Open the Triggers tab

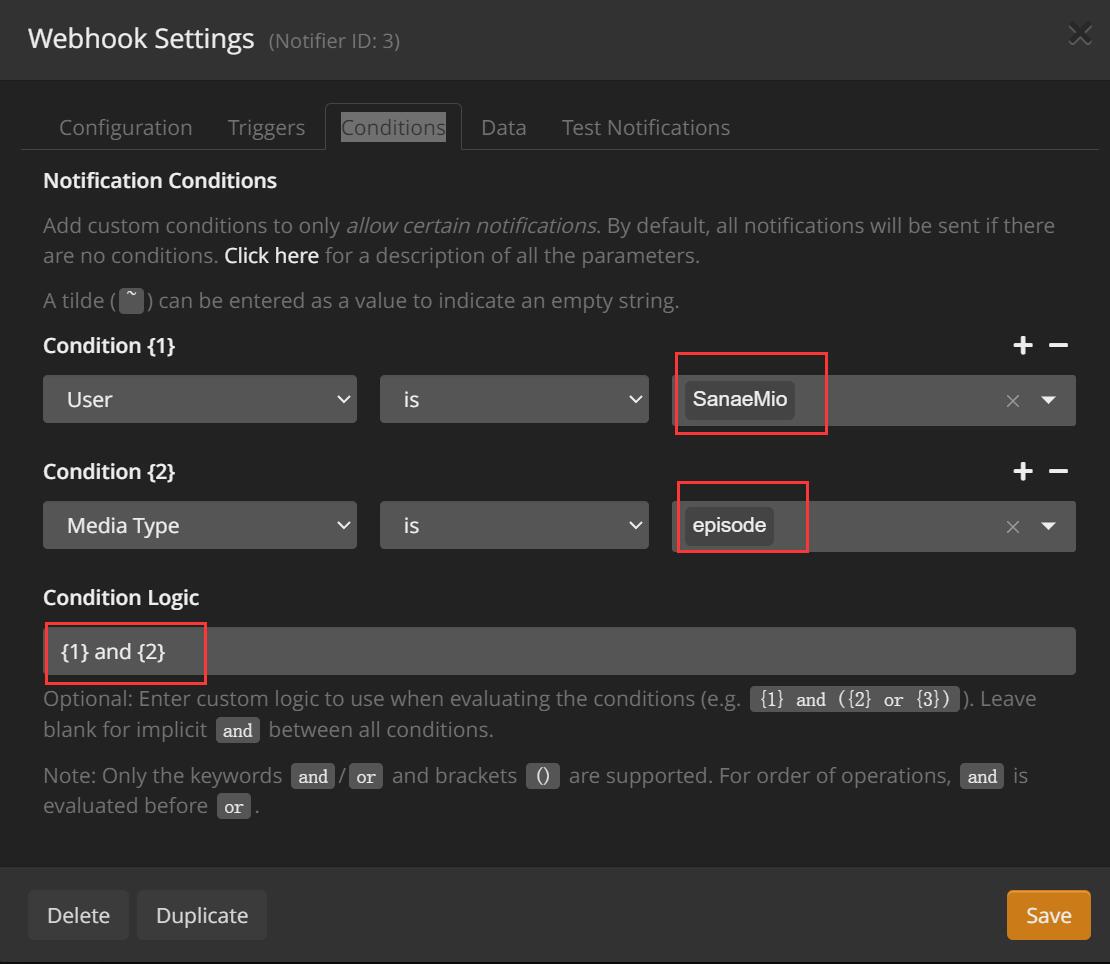tap(266, 128)
